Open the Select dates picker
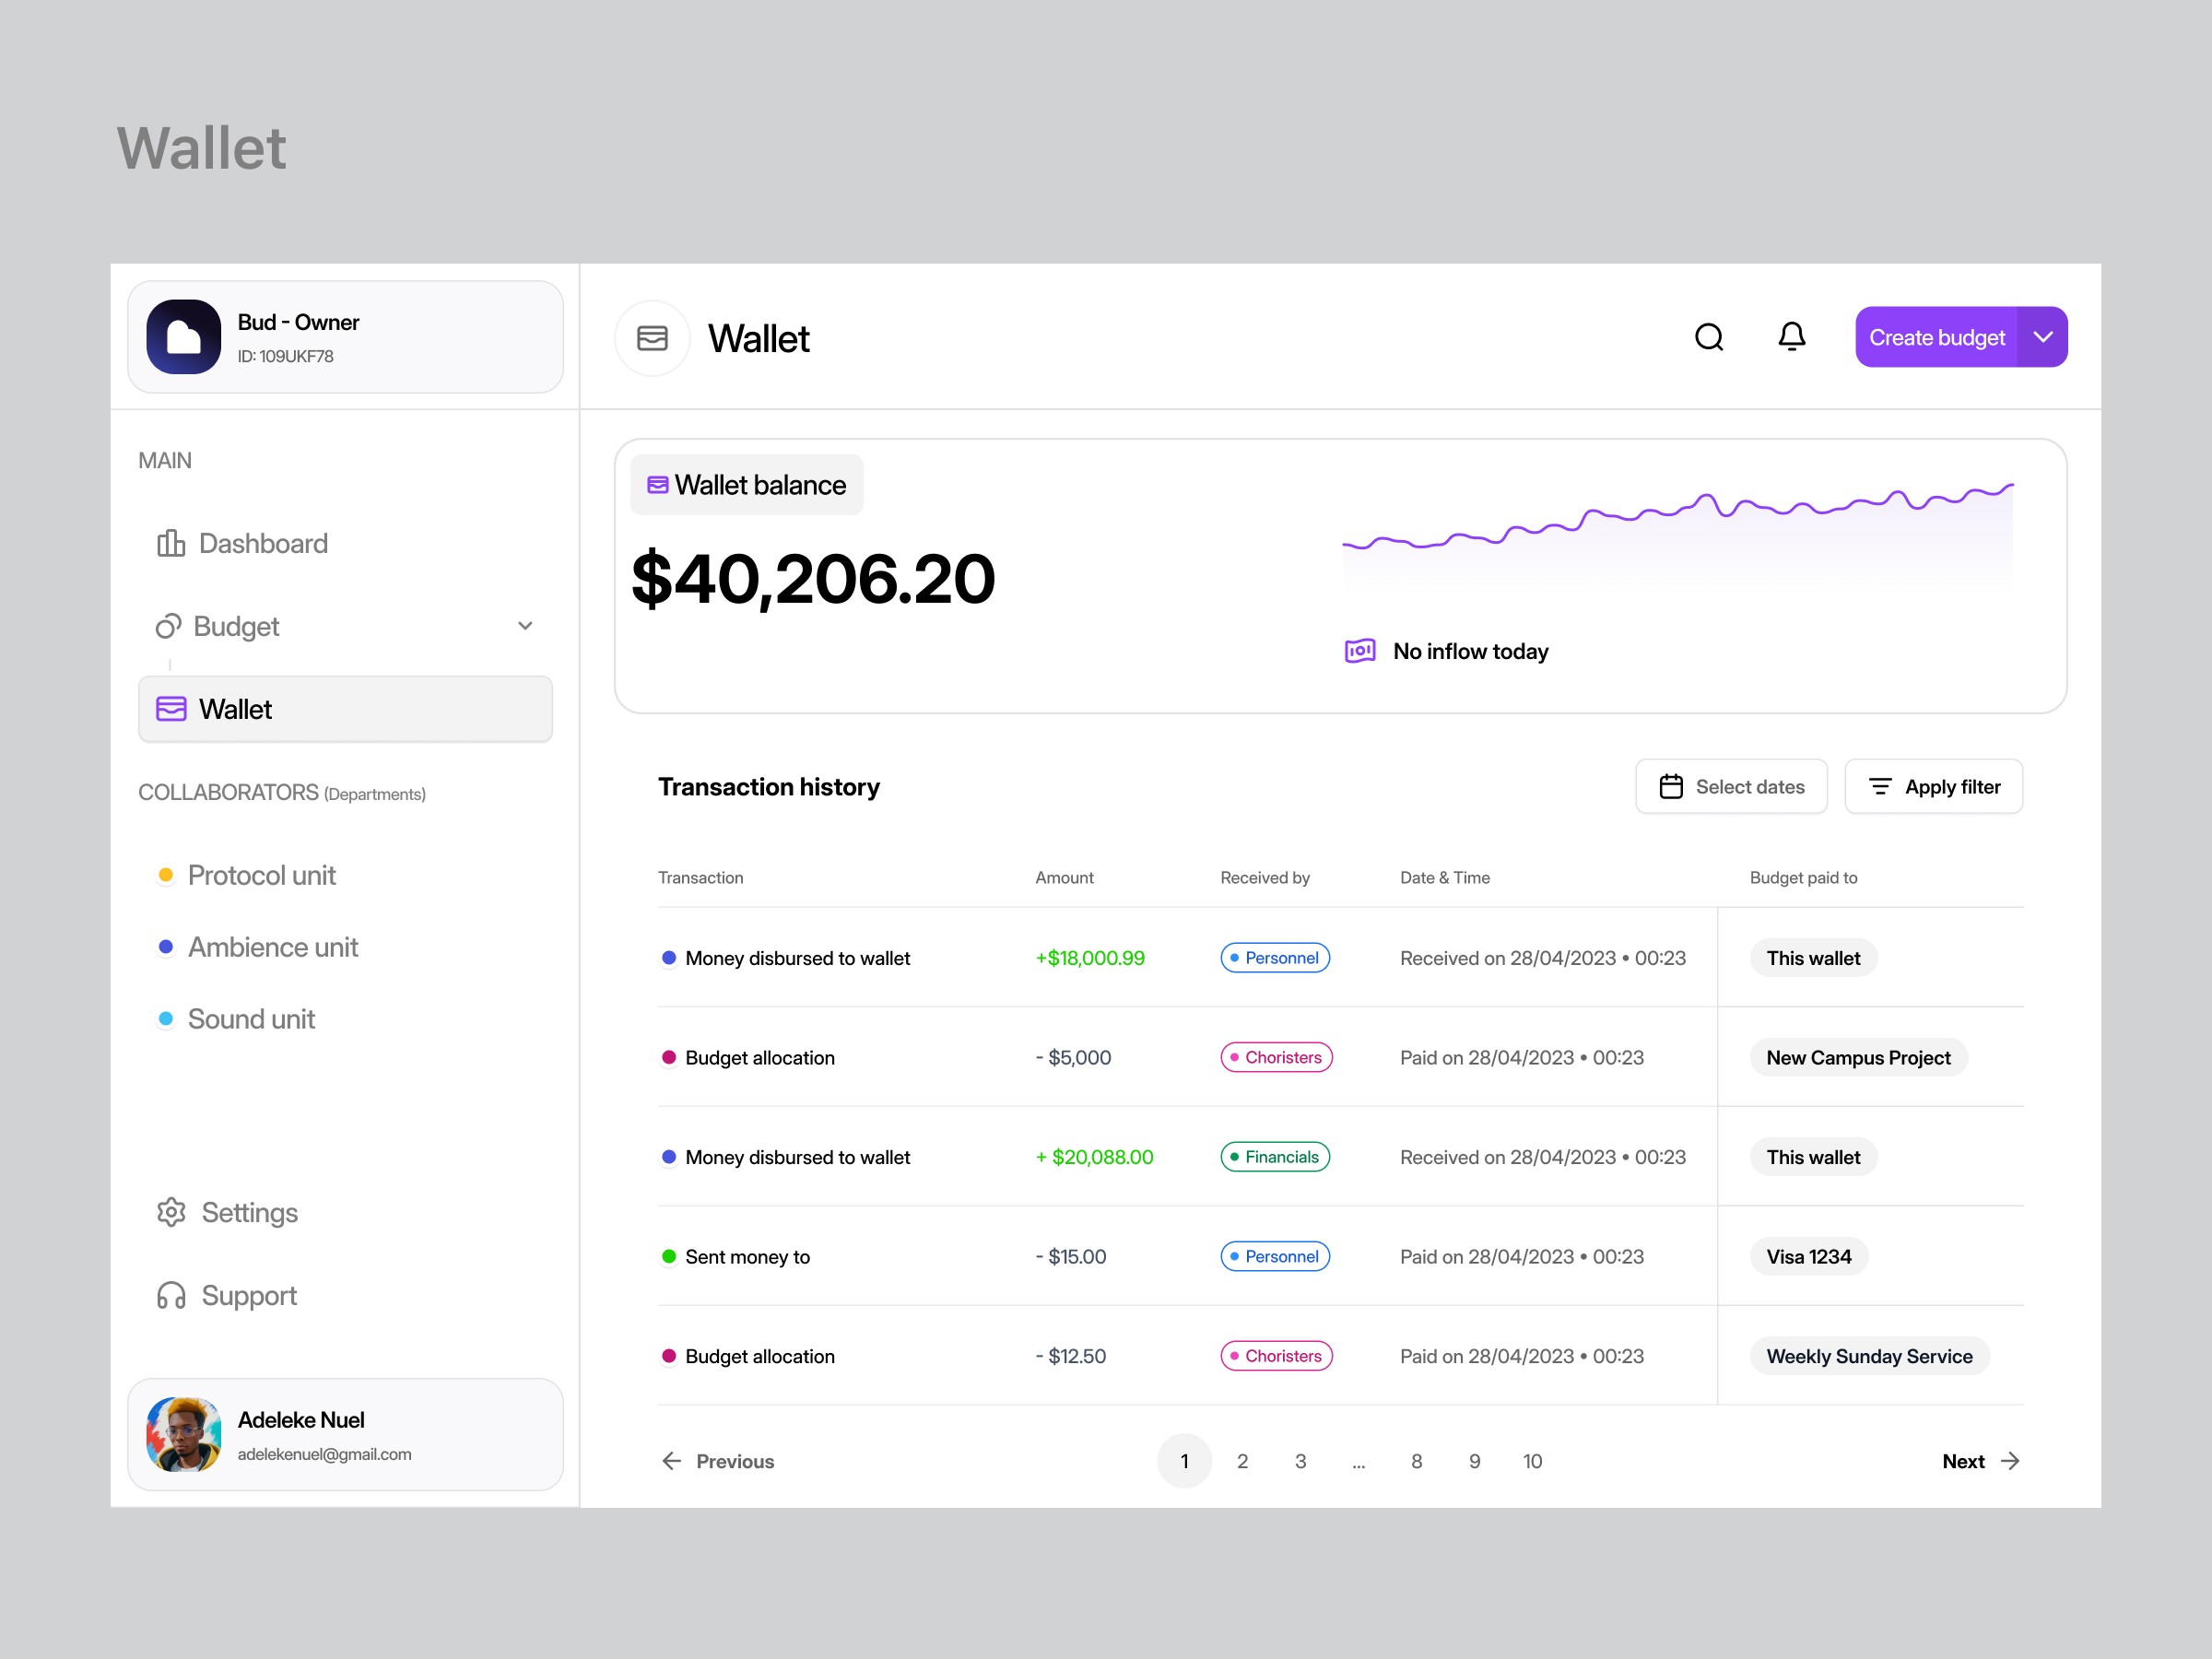Image resolution: width=2212 pixels, height=1659 pixels. [1731, 787]
